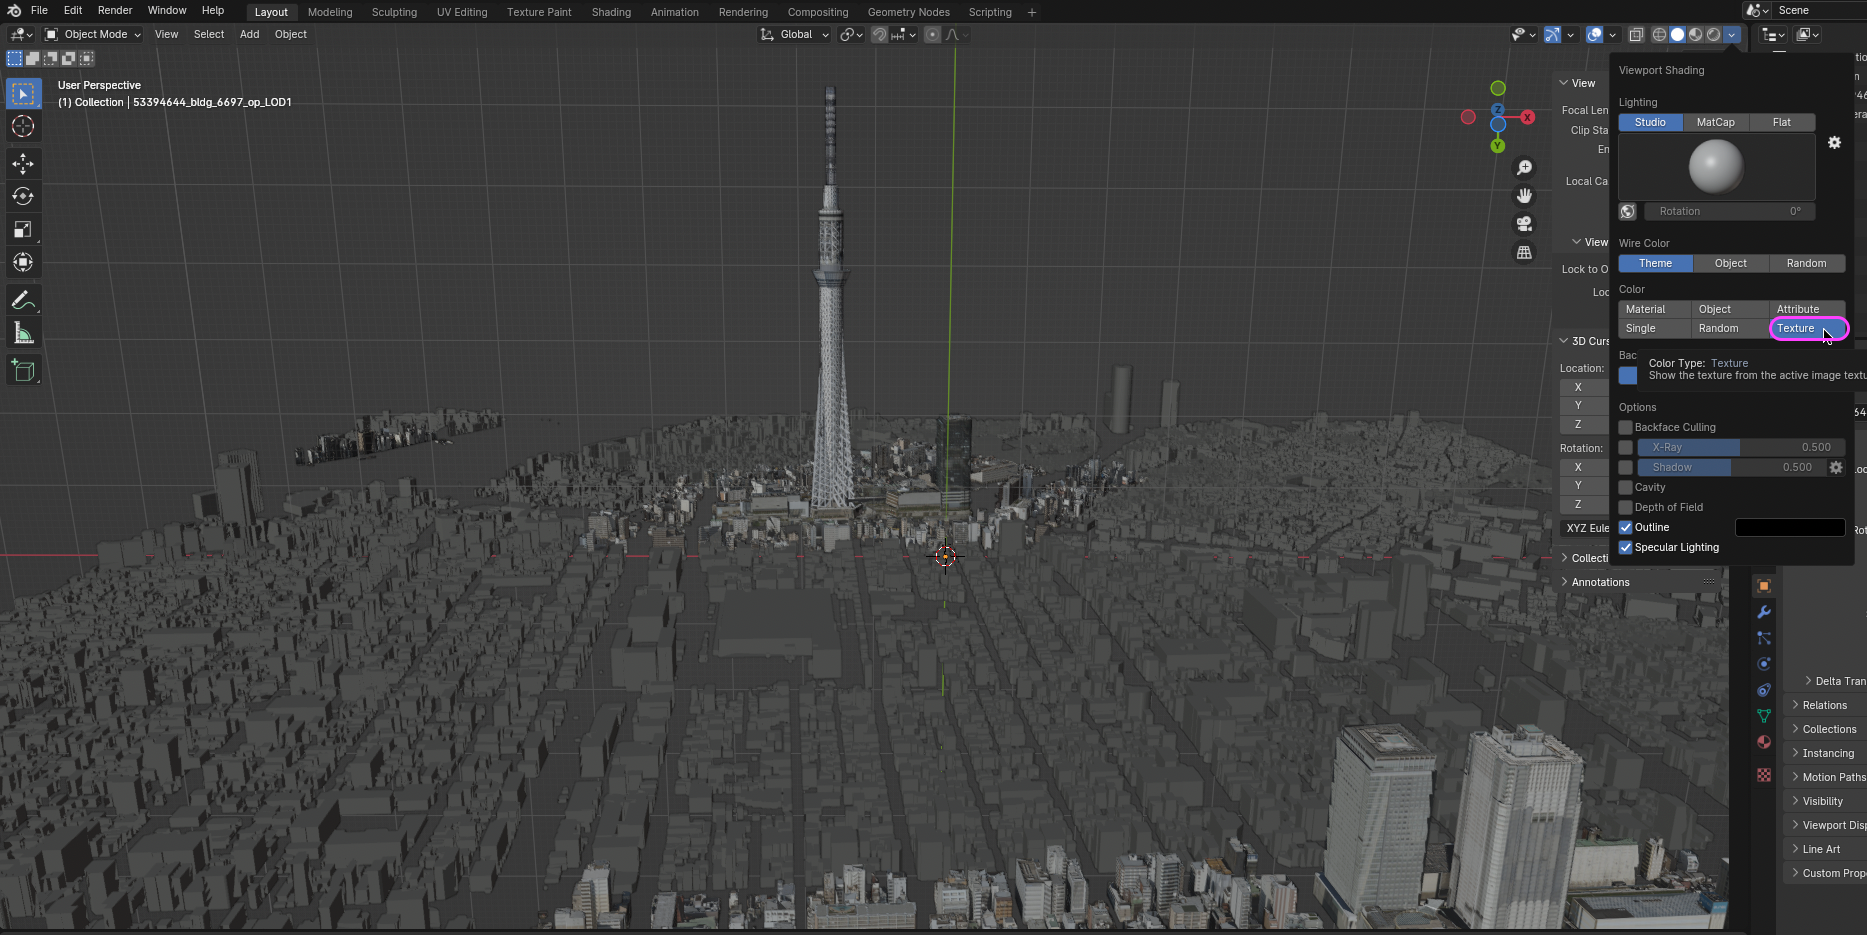Open studio light settings gear
Screen dimensions: 1867x935
tap(1834, 143)
